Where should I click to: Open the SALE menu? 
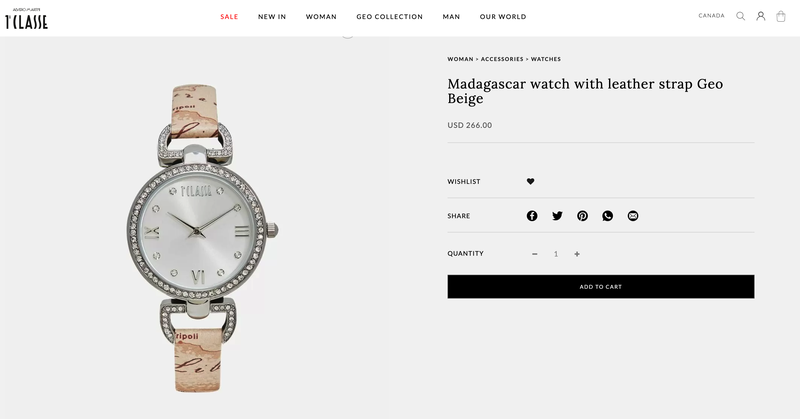[x=229, y=17]
